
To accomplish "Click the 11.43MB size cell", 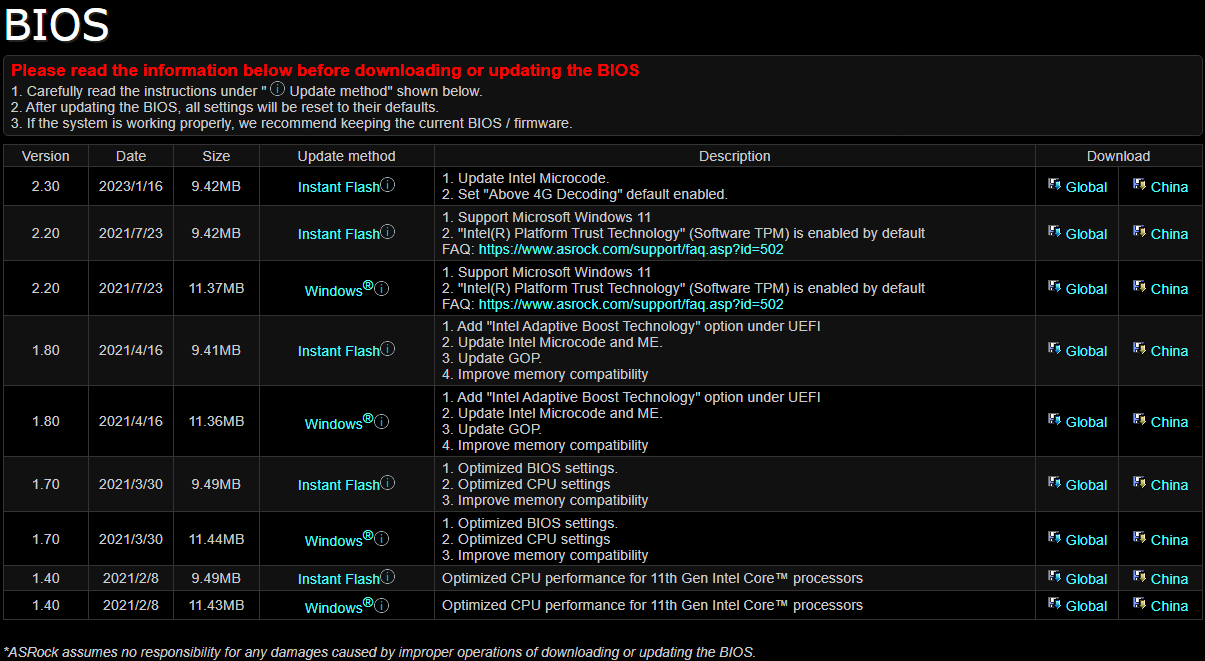I will (216, 605).
